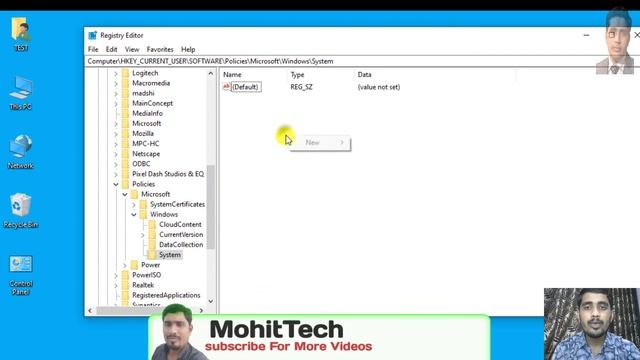Click tree horizontal scroll right arrow
Screen dimensions: 640x360
point(201,311)
